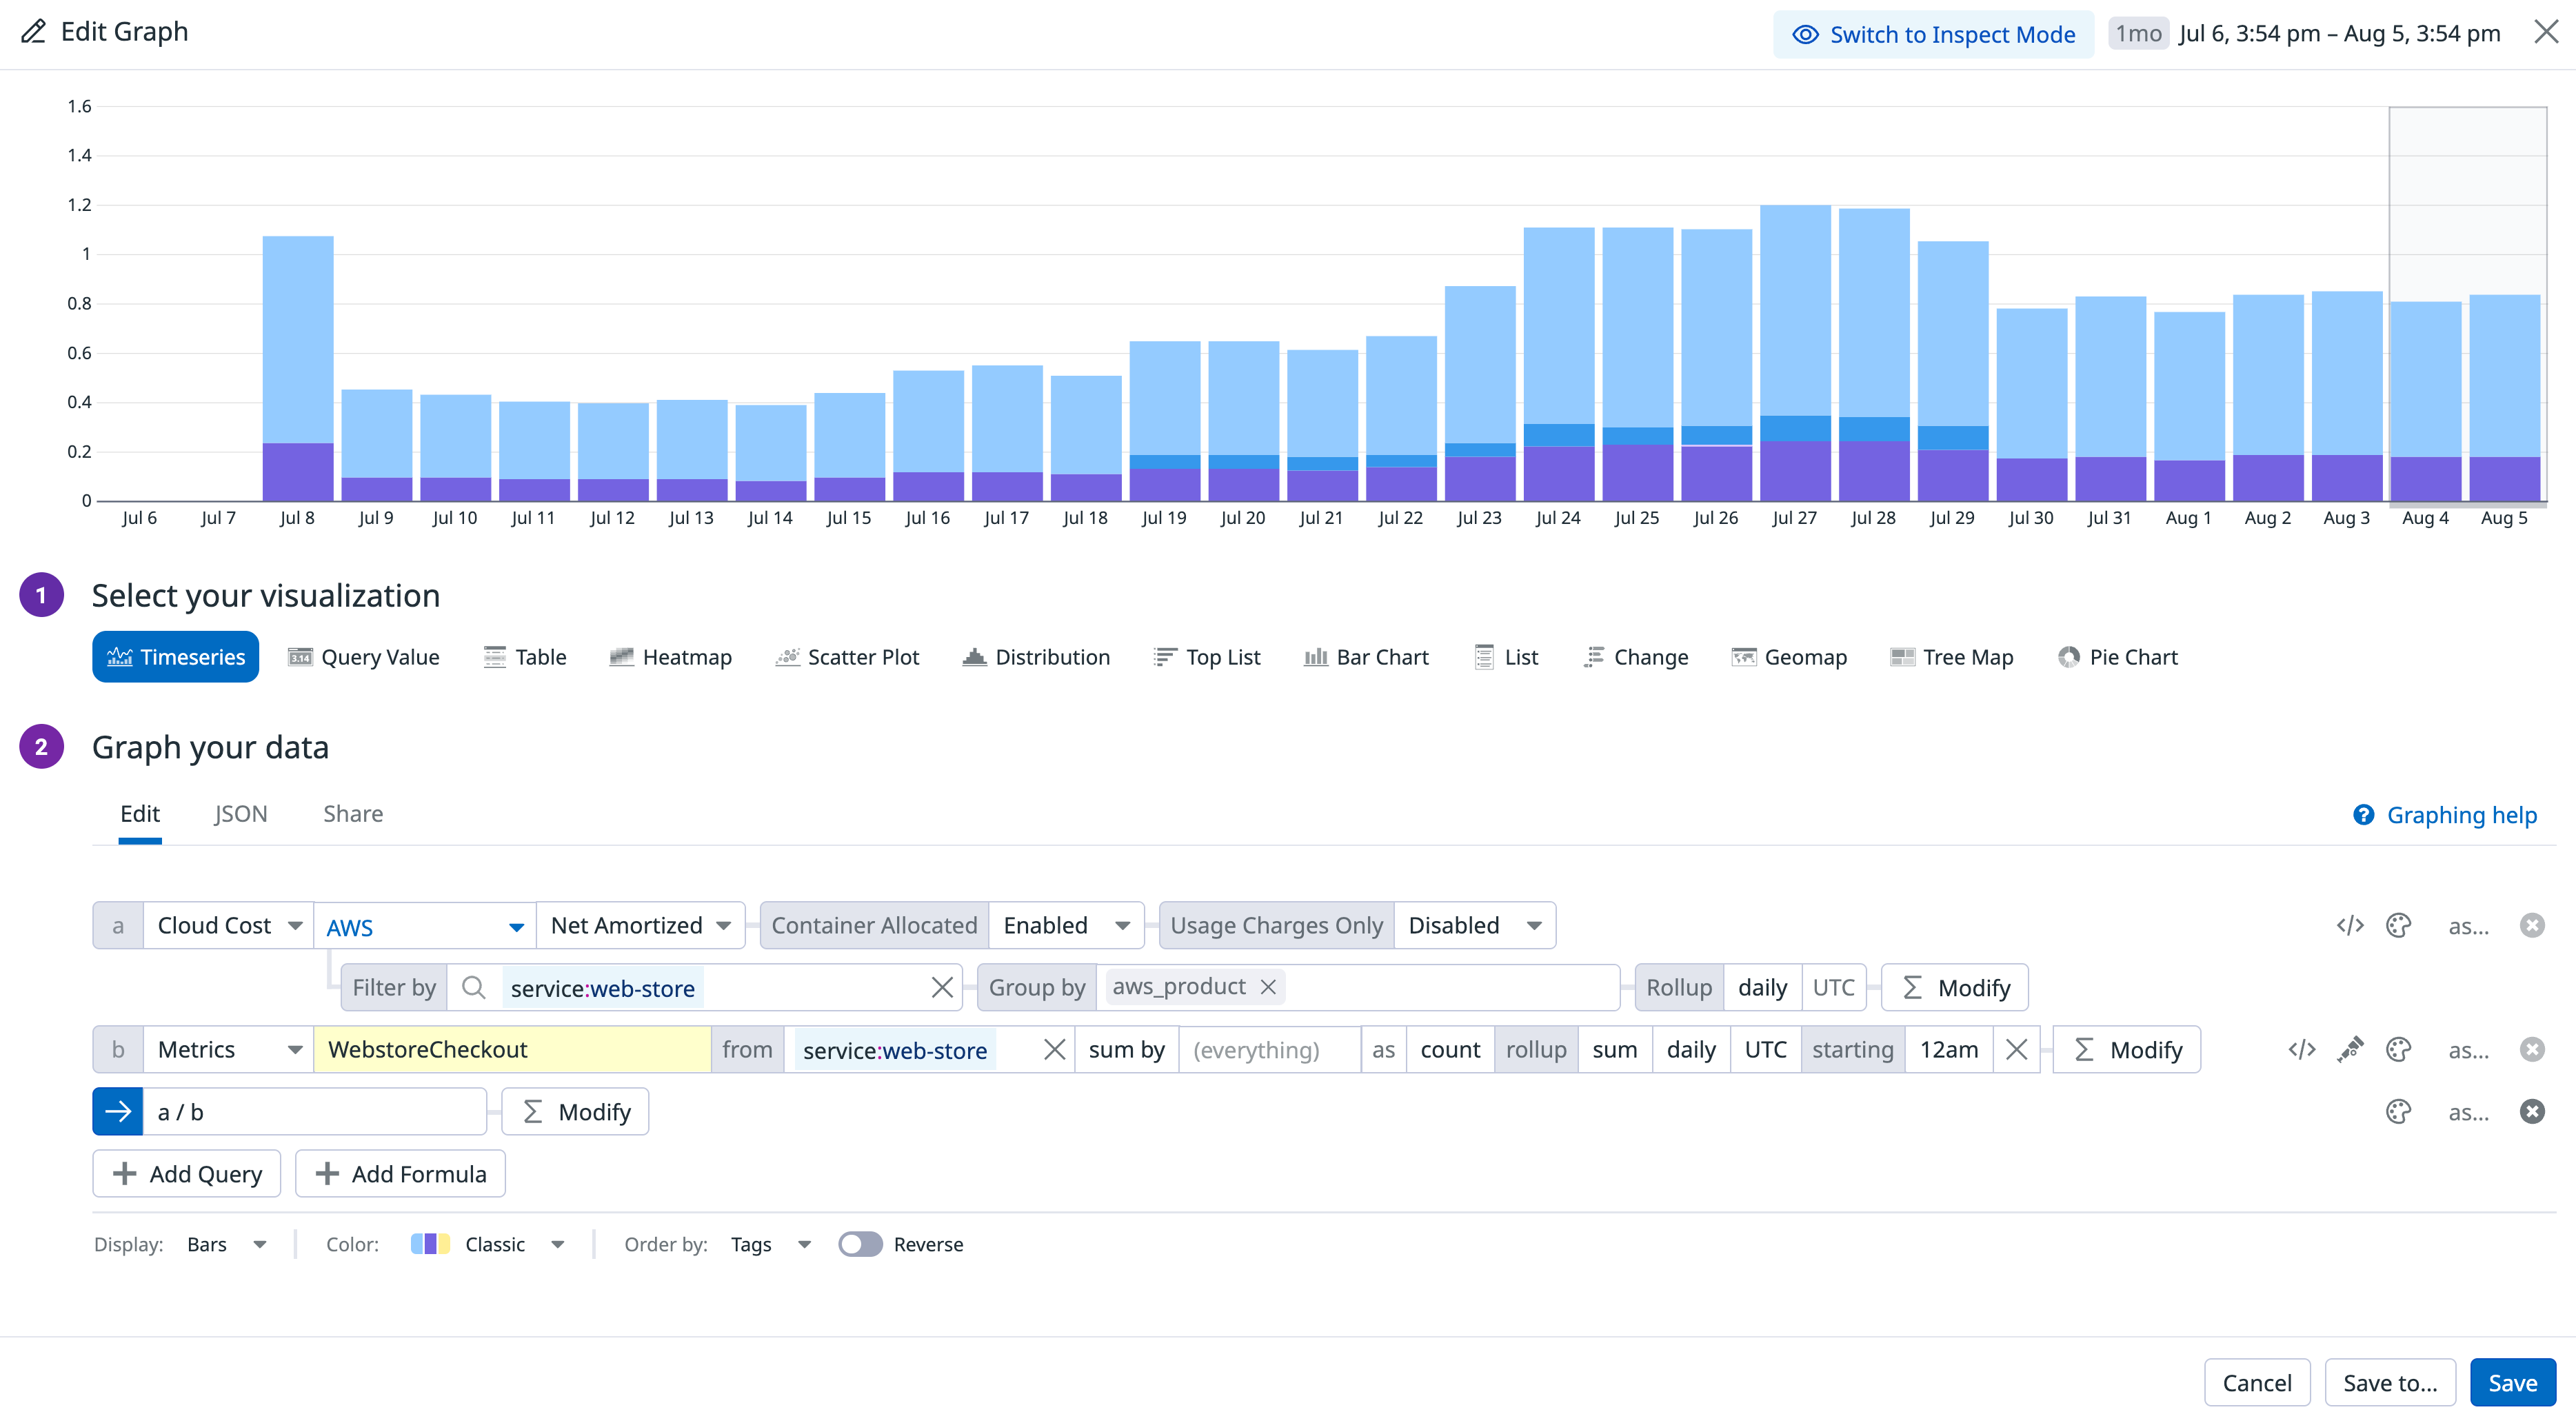Open the Net Amortized dropdown
The image size is (2576, 1423).
[x=640, y=925]
